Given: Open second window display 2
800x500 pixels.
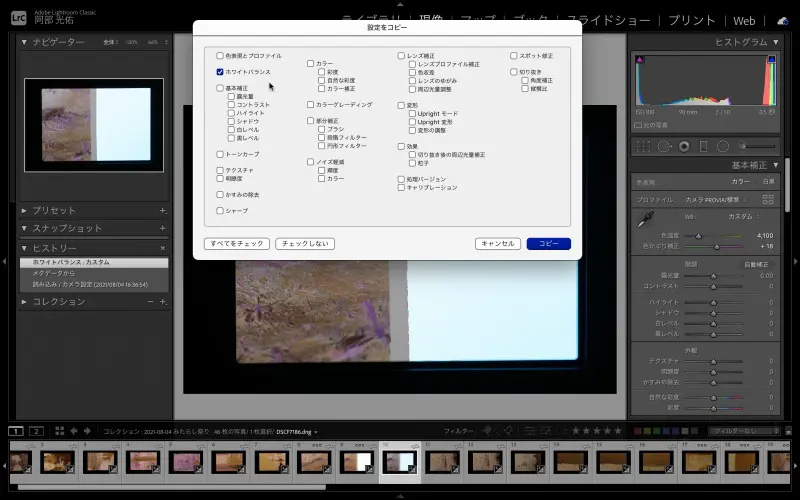Looking at the screenshot, I should coord(36,431).
